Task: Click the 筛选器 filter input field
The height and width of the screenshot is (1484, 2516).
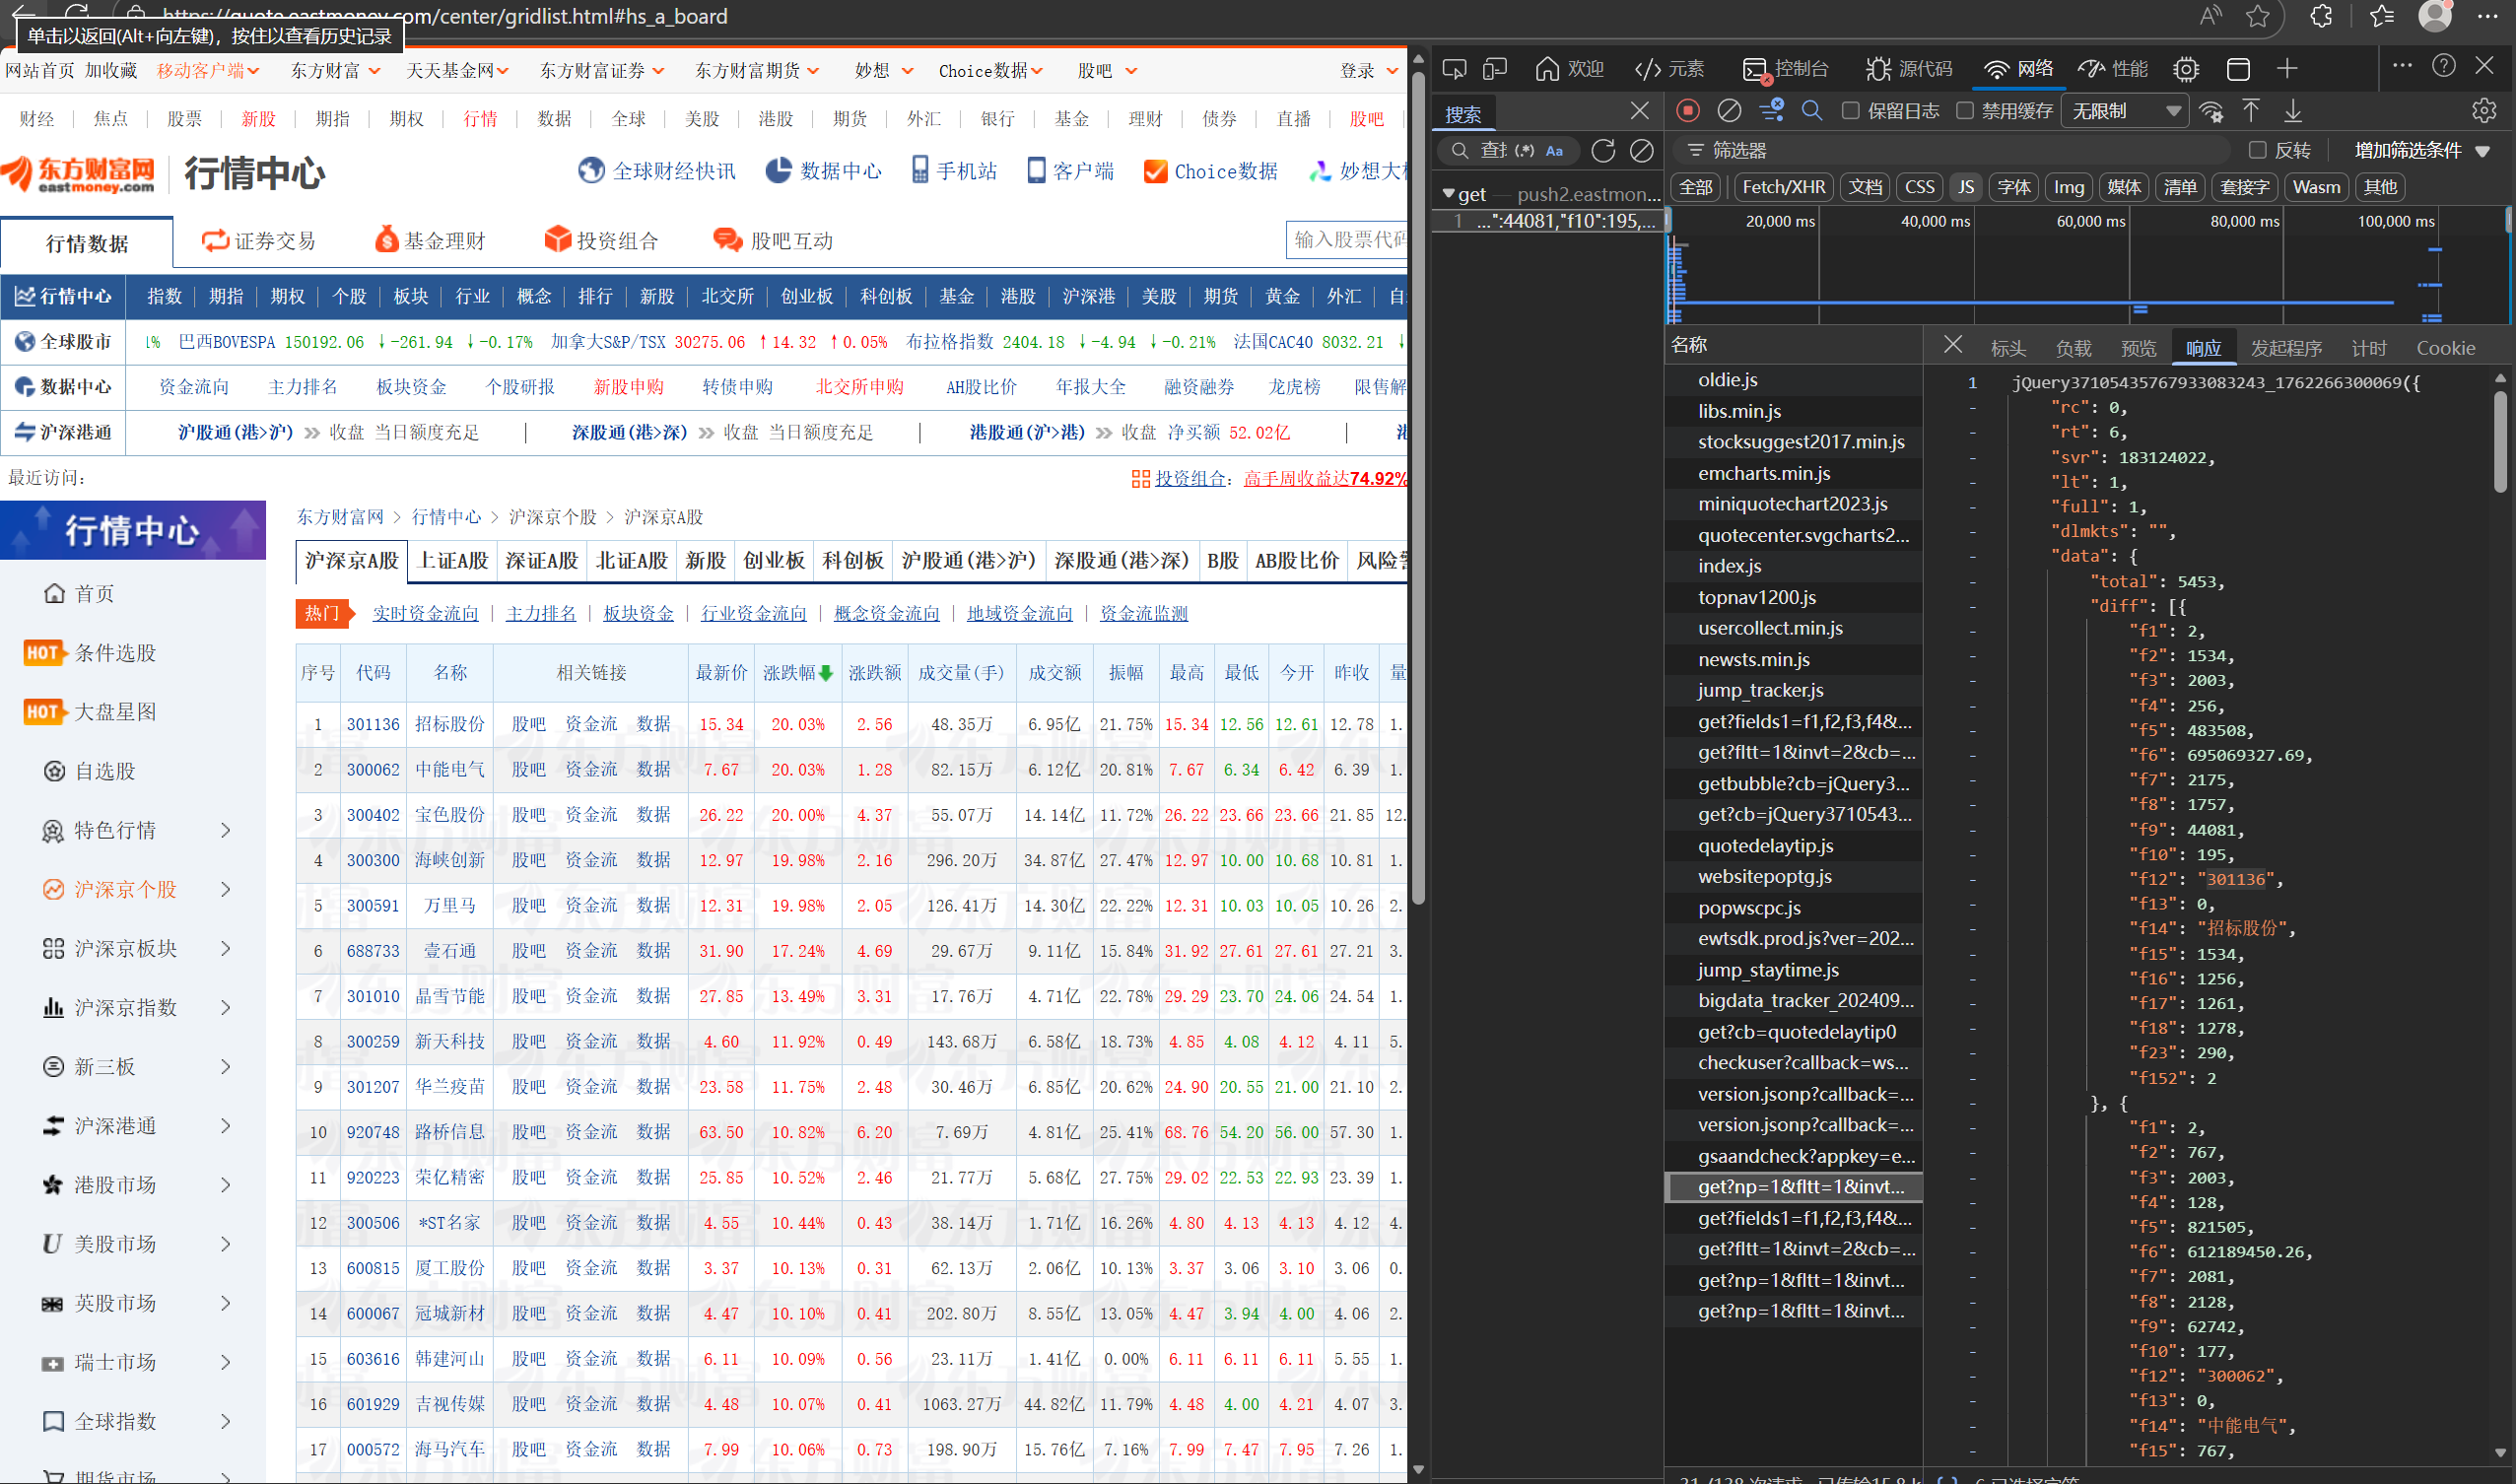Action: [x=1950, y=150]
